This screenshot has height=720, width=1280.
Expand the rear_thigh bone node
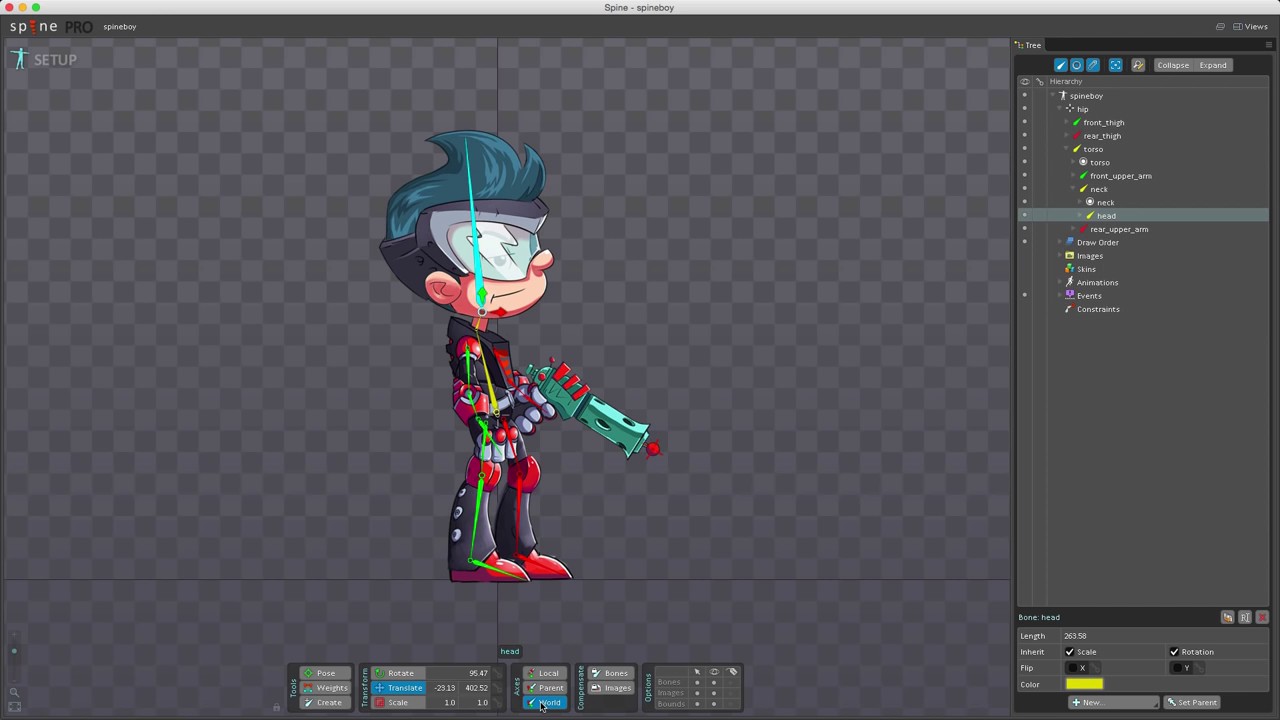coord(1067,136)
